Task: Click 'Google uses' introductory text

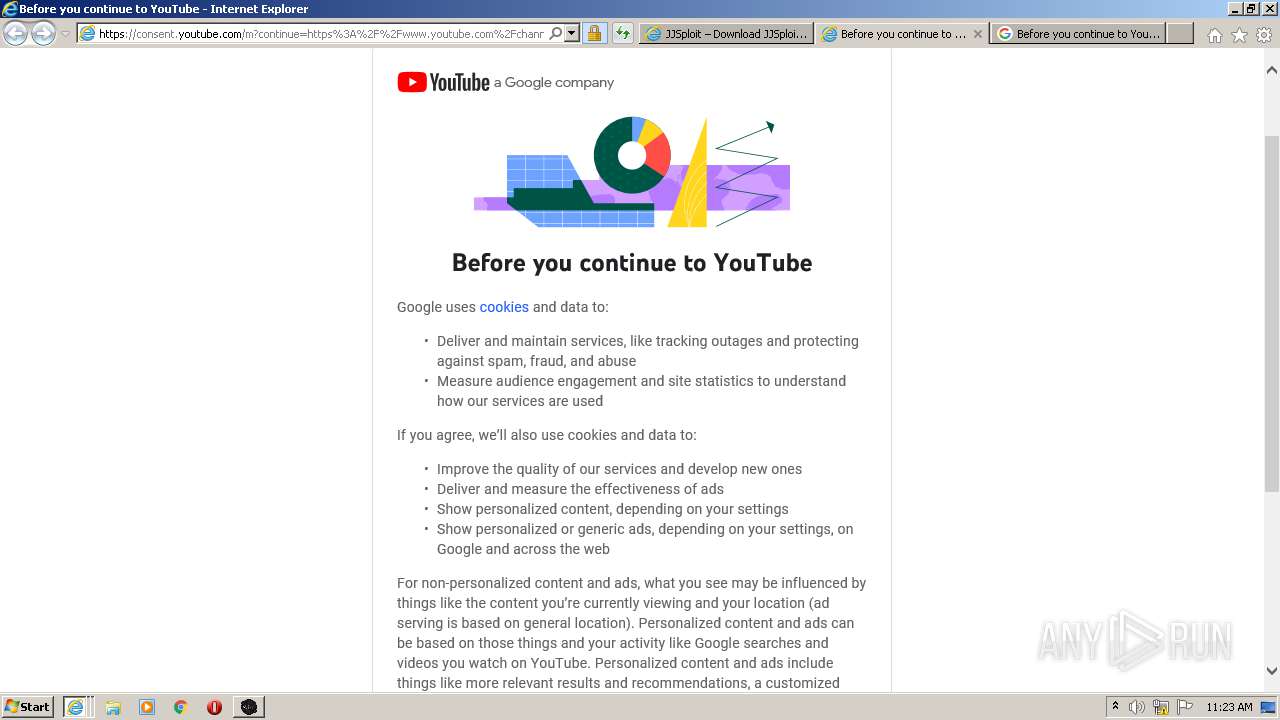Action: 436,307
